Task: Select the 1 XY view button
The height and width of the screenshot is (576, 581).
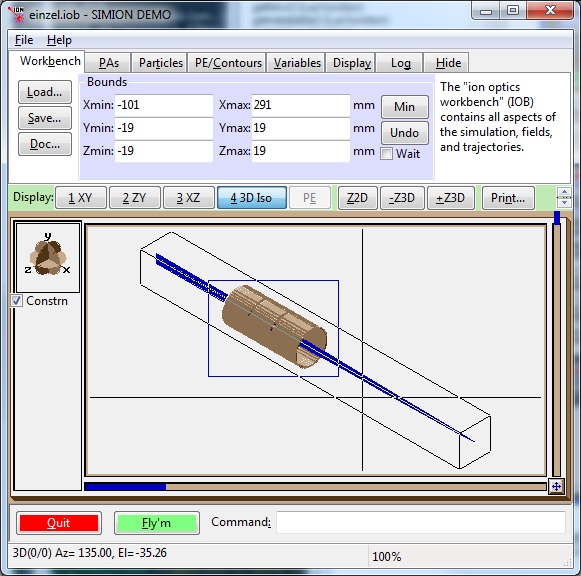Action: (81, 198)
